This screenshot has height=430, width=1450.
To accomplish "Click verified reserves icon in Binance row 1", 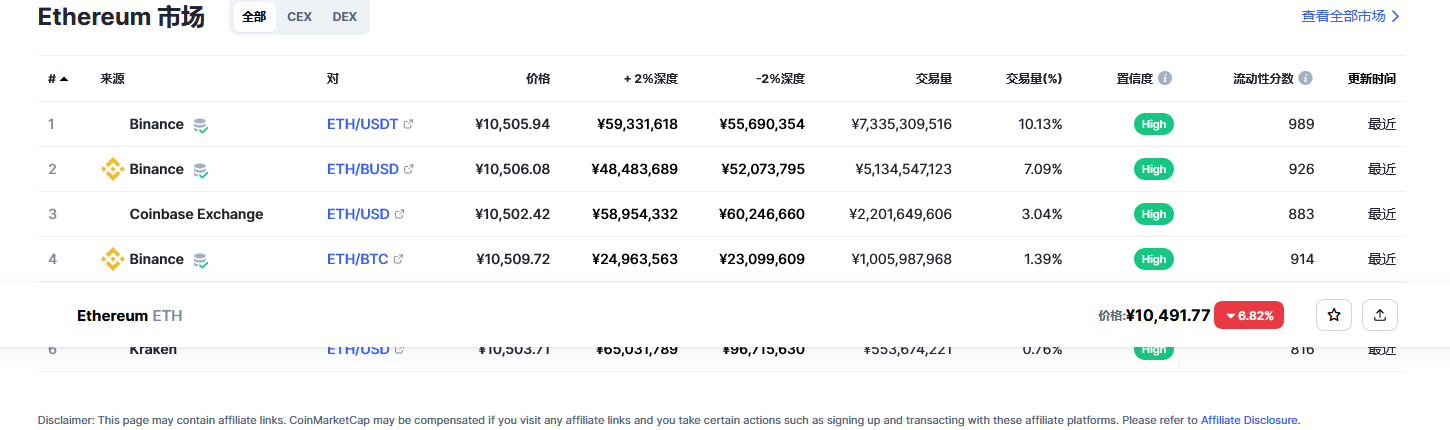I will click(x=201, y=125).
